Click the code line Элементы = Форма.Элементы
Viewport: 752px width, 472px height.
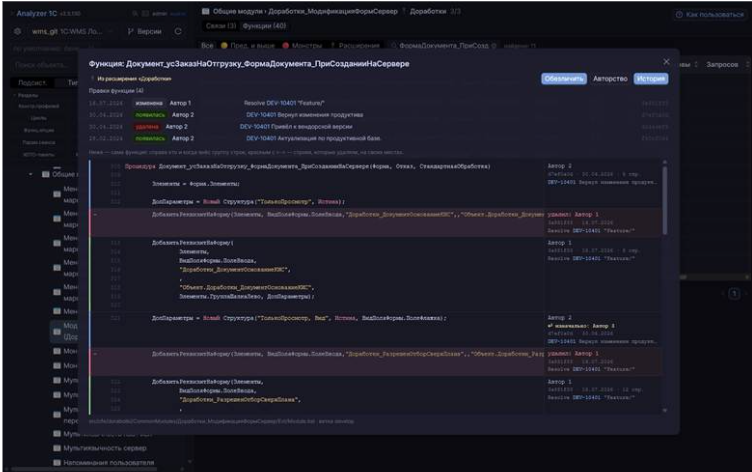[x=196, y=184]
